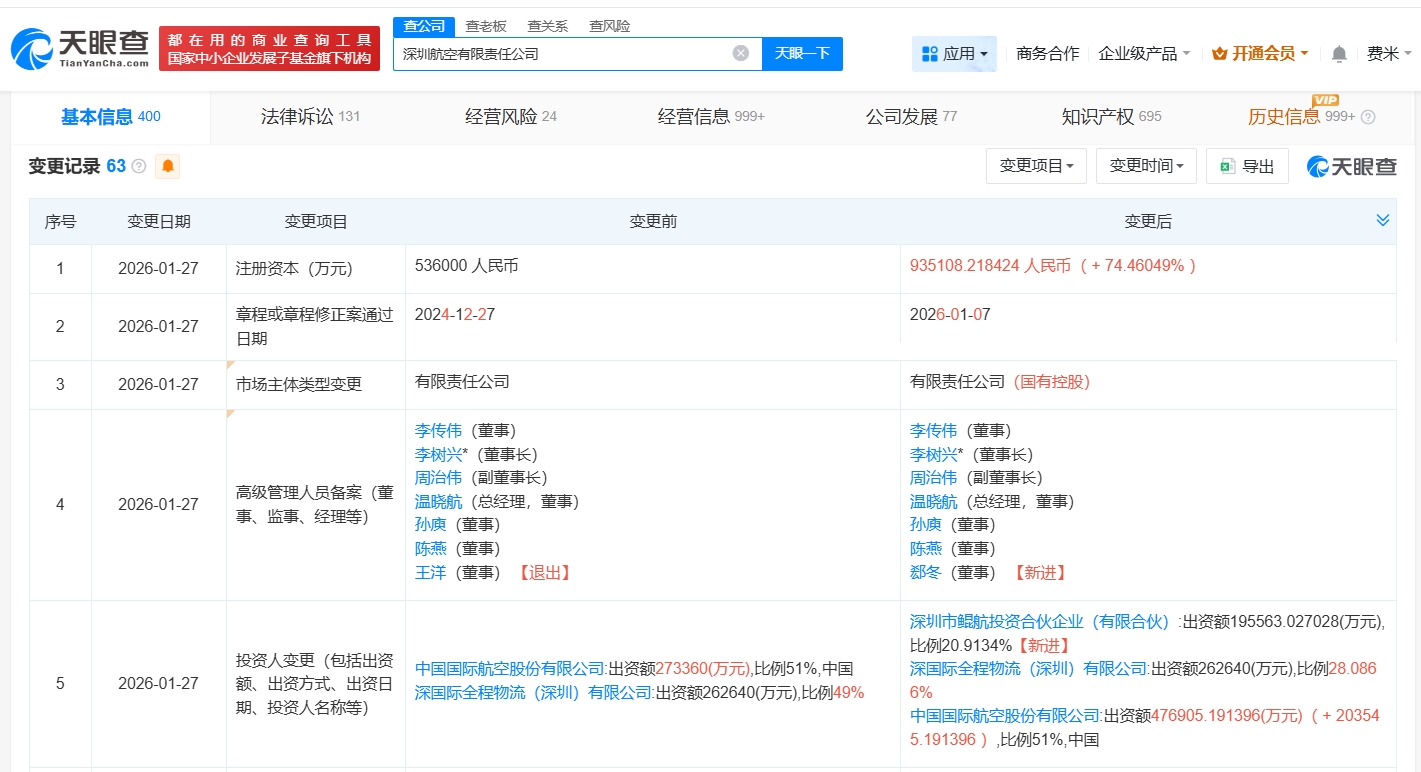Click the Excel icon in 导出 button
This screenshot has height=772, width=1421.
pyautogui.click(x=1228, y=166)
